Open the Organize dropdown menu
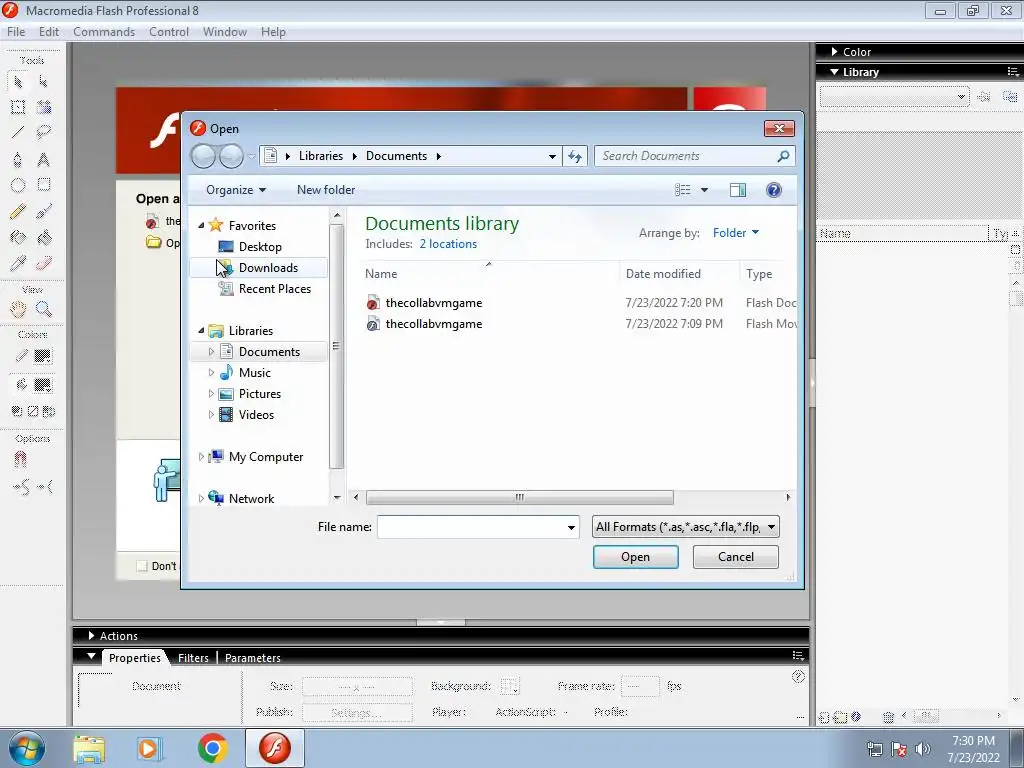The width and height of the screenshot is (1024, 768). (236, 190)
